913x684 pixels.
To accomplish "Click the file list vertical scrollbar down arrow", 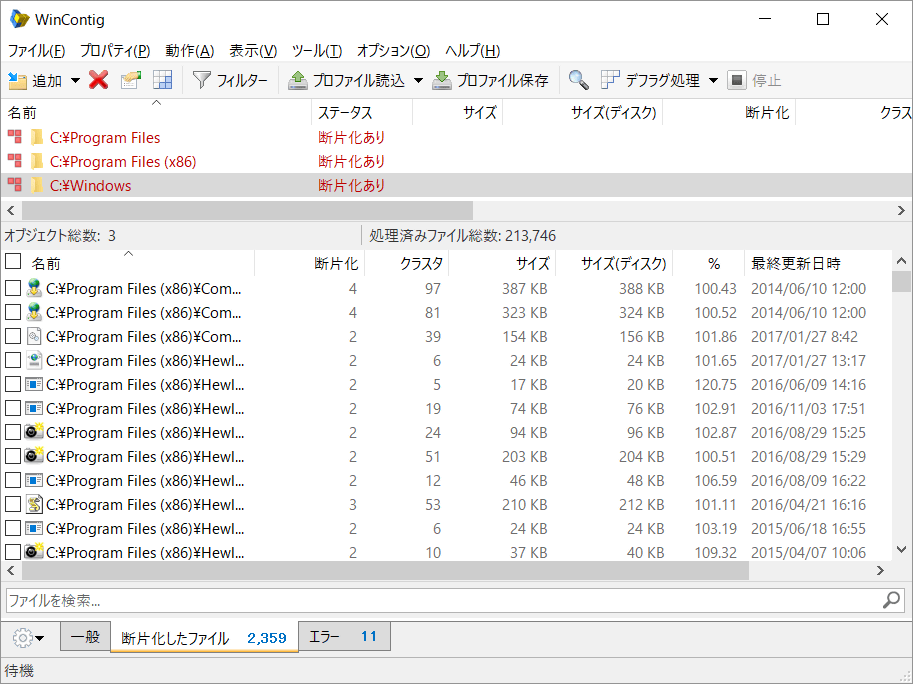I will tap(901, 549).
